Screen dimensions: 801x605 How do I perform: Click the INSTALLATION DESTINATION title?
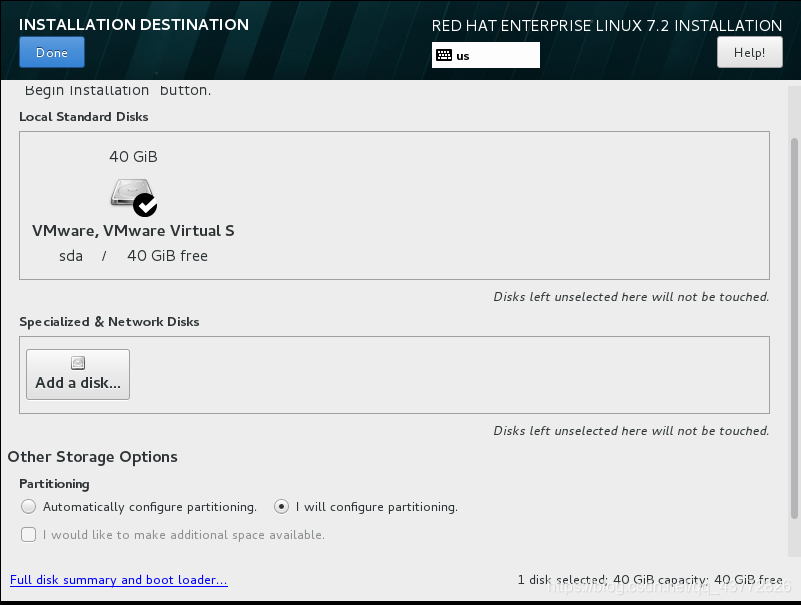point(134,25)
